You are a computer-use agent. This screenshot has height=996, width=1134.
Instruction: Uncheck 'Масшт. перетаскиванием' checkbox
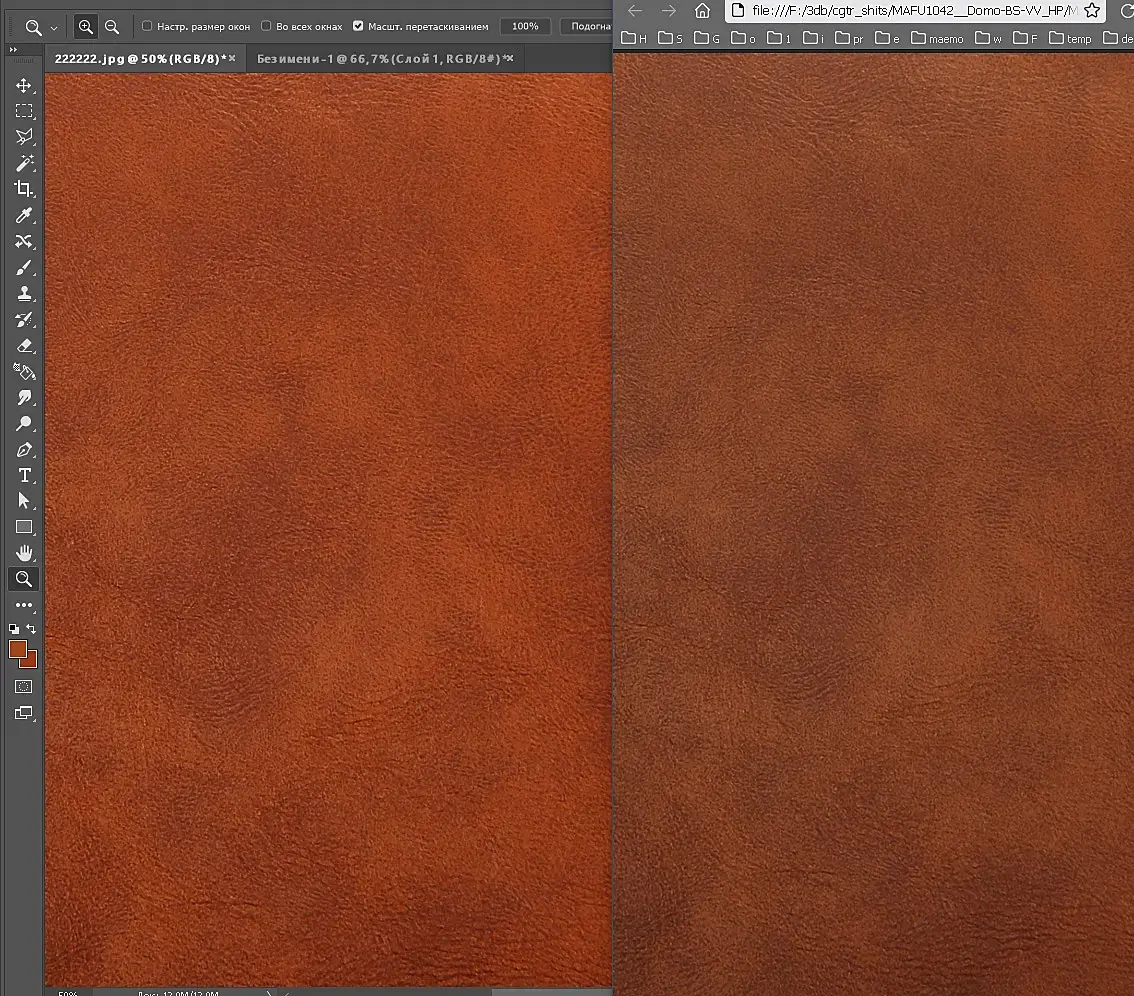tap(358, 26)
